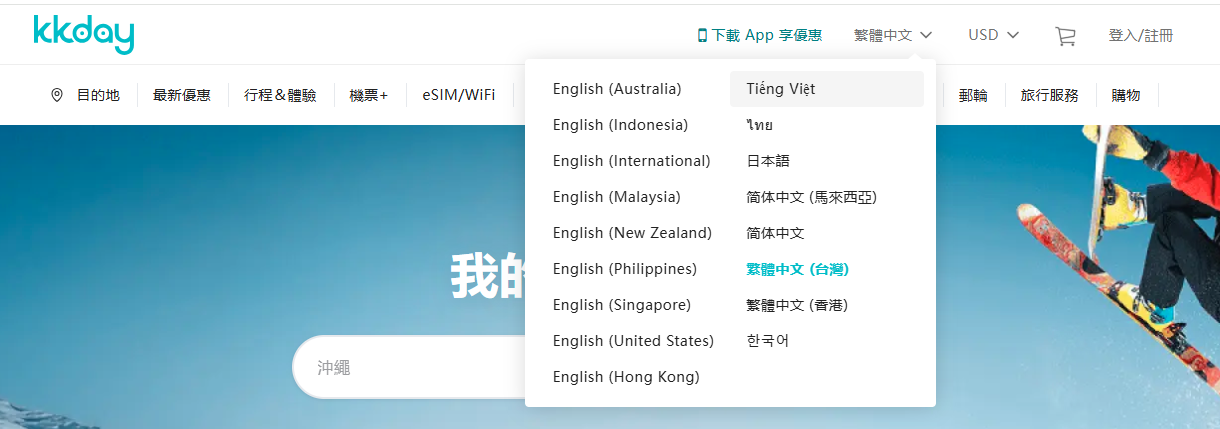1220x429 pixels.
Task: Go to 行程＆體驗 navigation tab
Action: (x=279, y=95)
